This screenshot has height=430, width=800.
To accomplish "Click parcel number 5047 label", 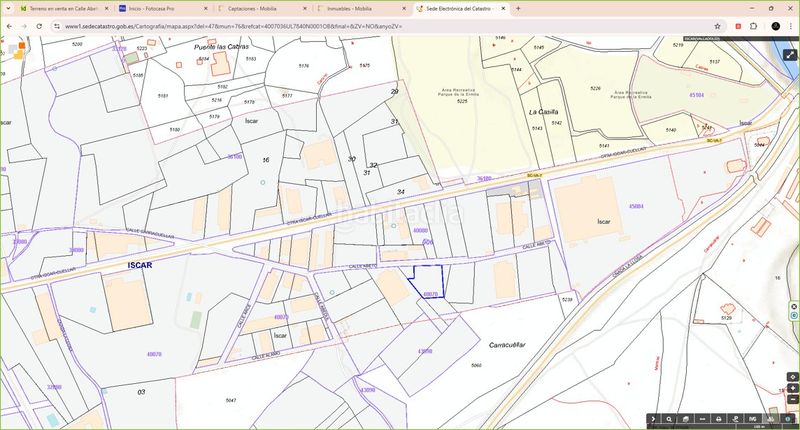I will pyautogui.click(x=231, y=400).
